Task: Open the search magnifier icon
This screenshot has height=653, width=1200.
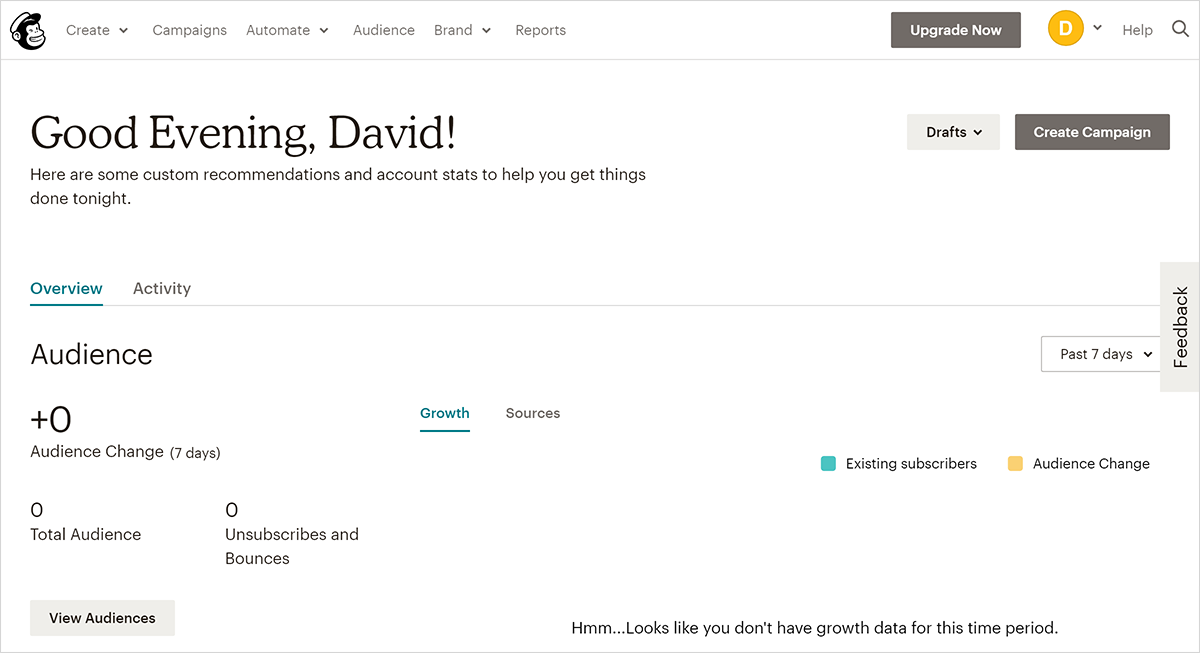Action: 1180,29
